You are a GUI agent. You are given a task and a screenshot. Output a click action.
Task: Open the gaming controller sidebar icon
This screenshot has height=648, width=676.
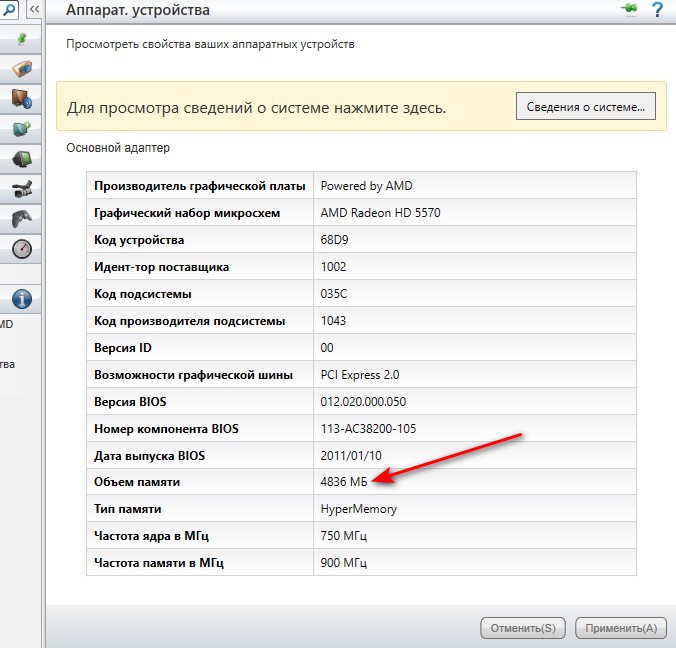pyautogui.click(x=22, y=219)
